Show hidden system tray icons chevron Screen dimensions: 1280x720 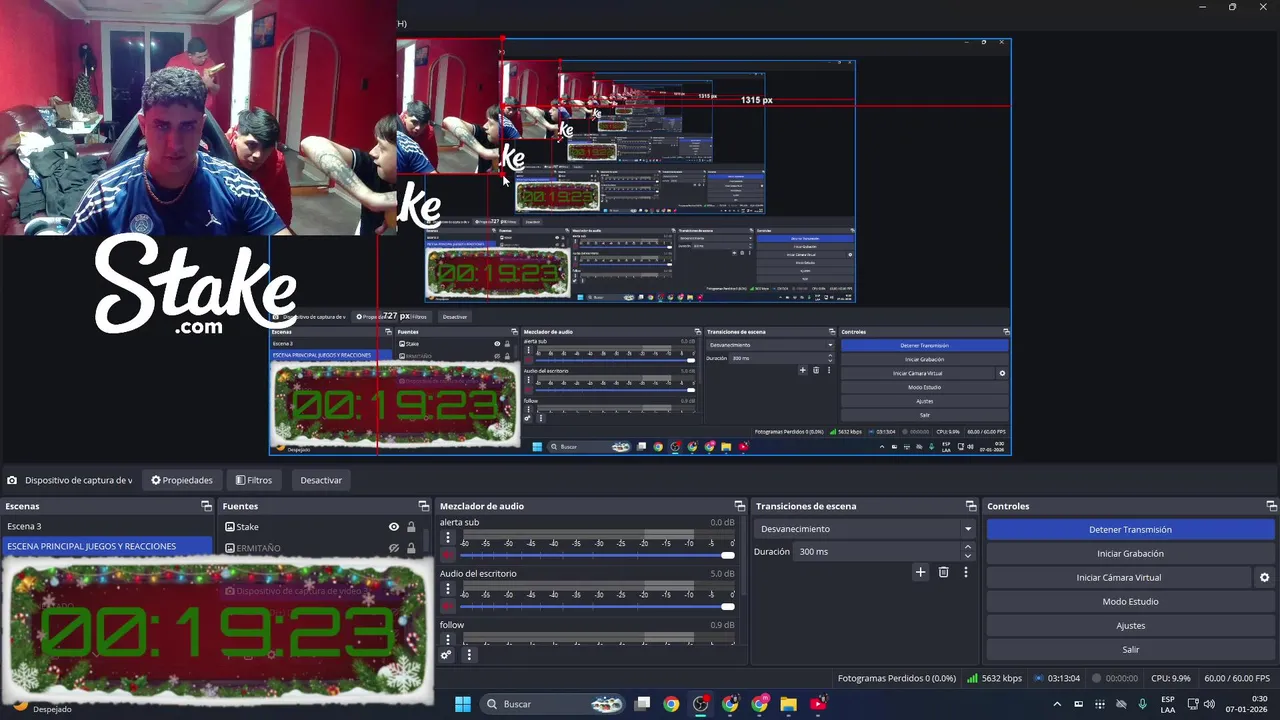[x=1057, y=704]
